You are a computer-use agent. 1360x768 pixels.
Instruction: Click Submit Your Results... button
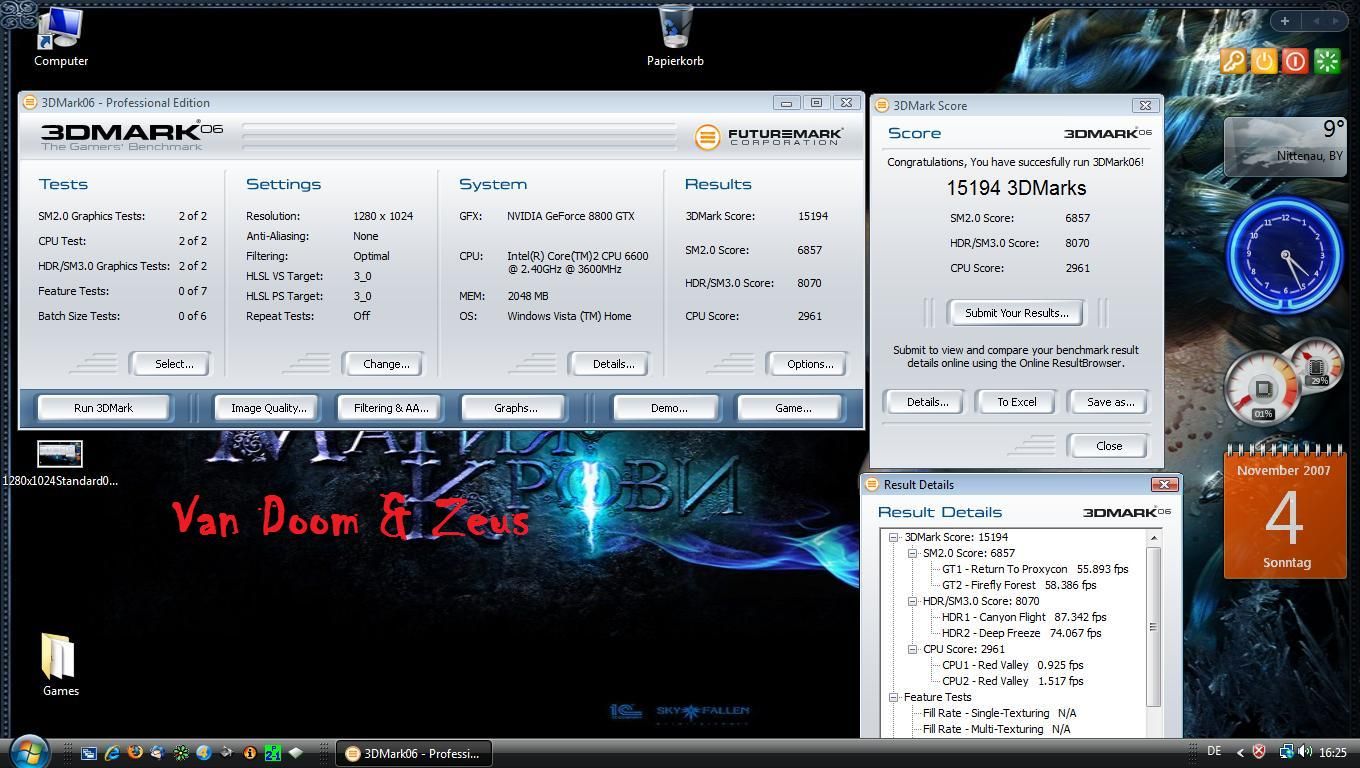click(x=1016, y=313)
